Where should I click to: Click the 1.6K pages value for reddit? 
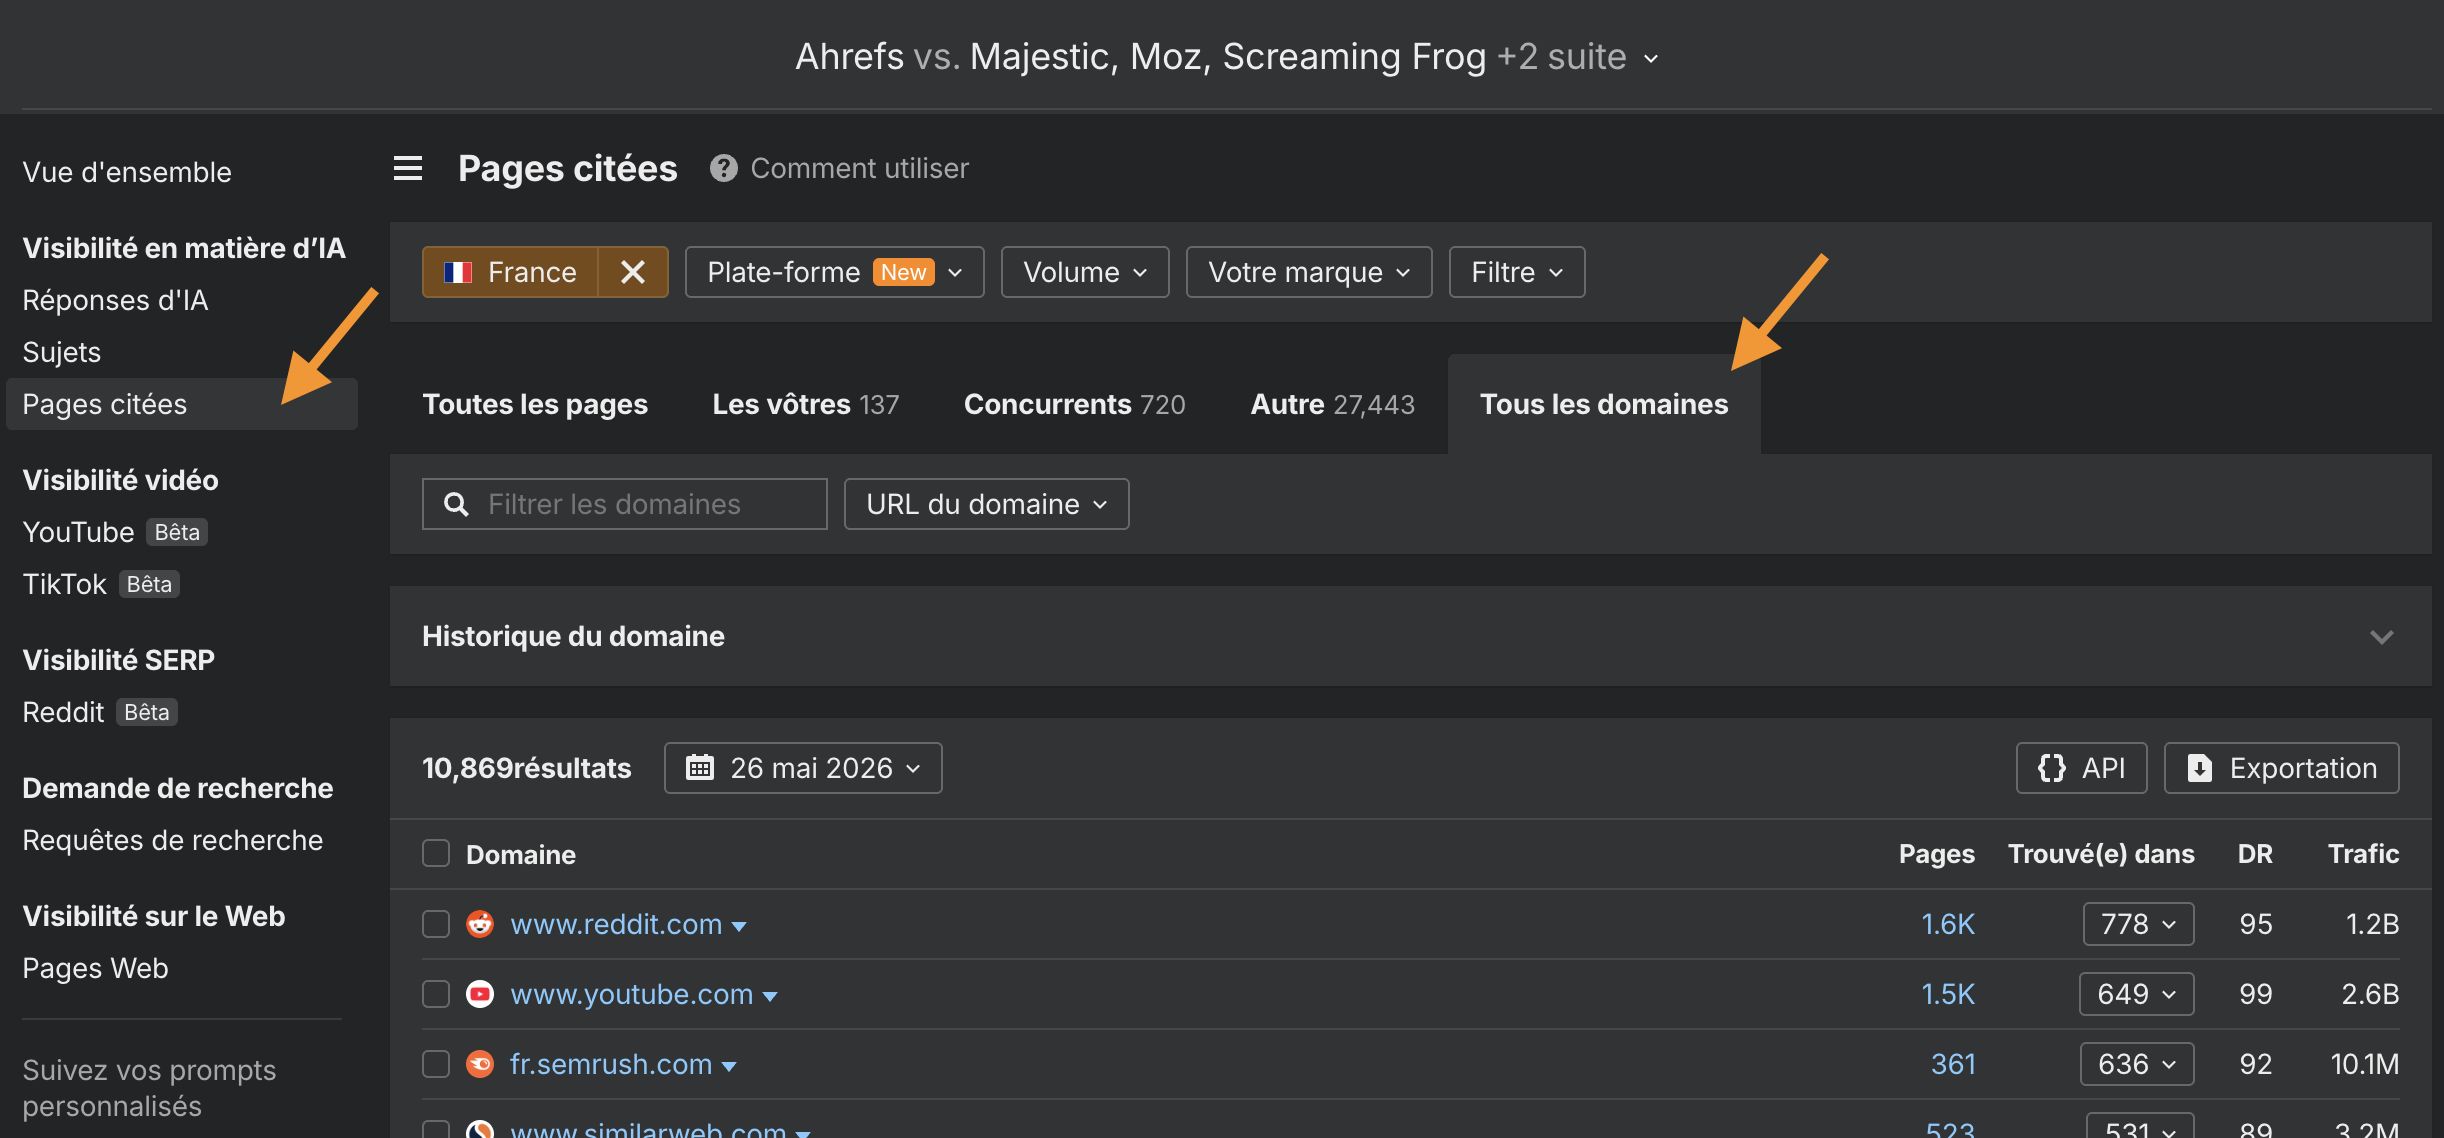coord(1948,924)
